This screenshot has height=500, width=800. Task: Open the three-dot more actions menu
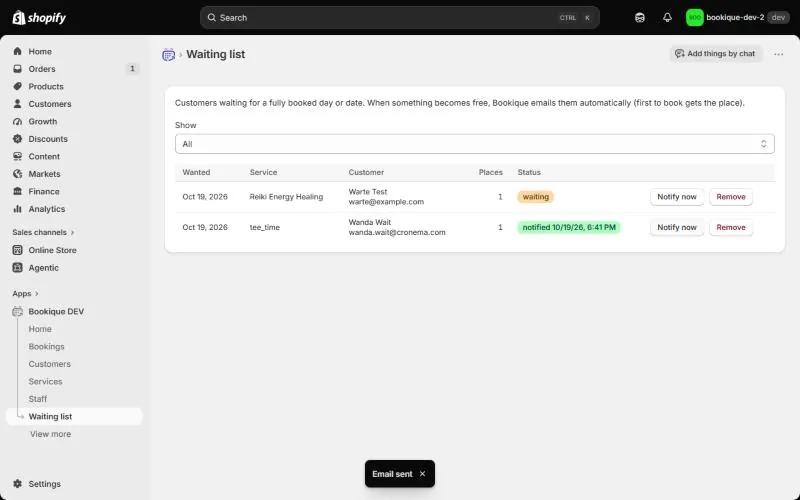(778, 54)
